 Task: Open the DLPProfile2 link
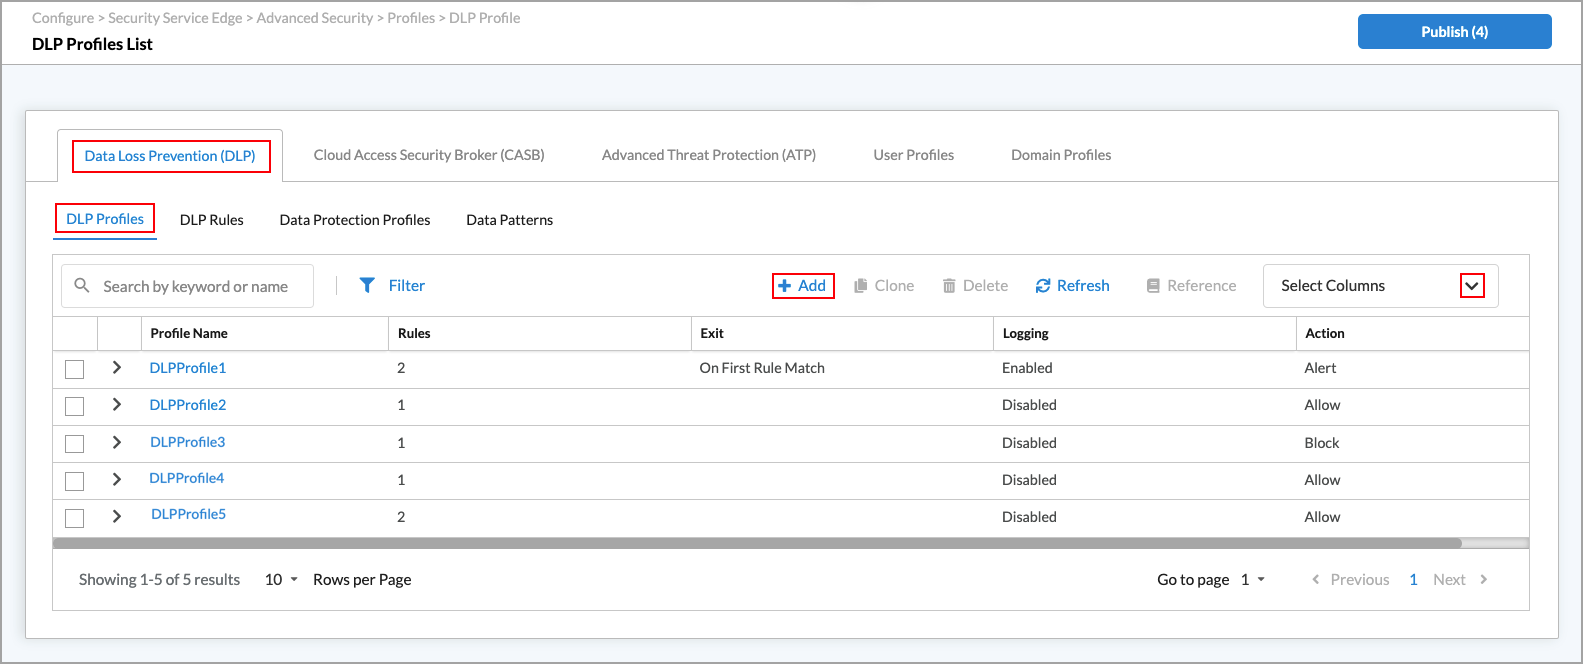click(188, 405)
